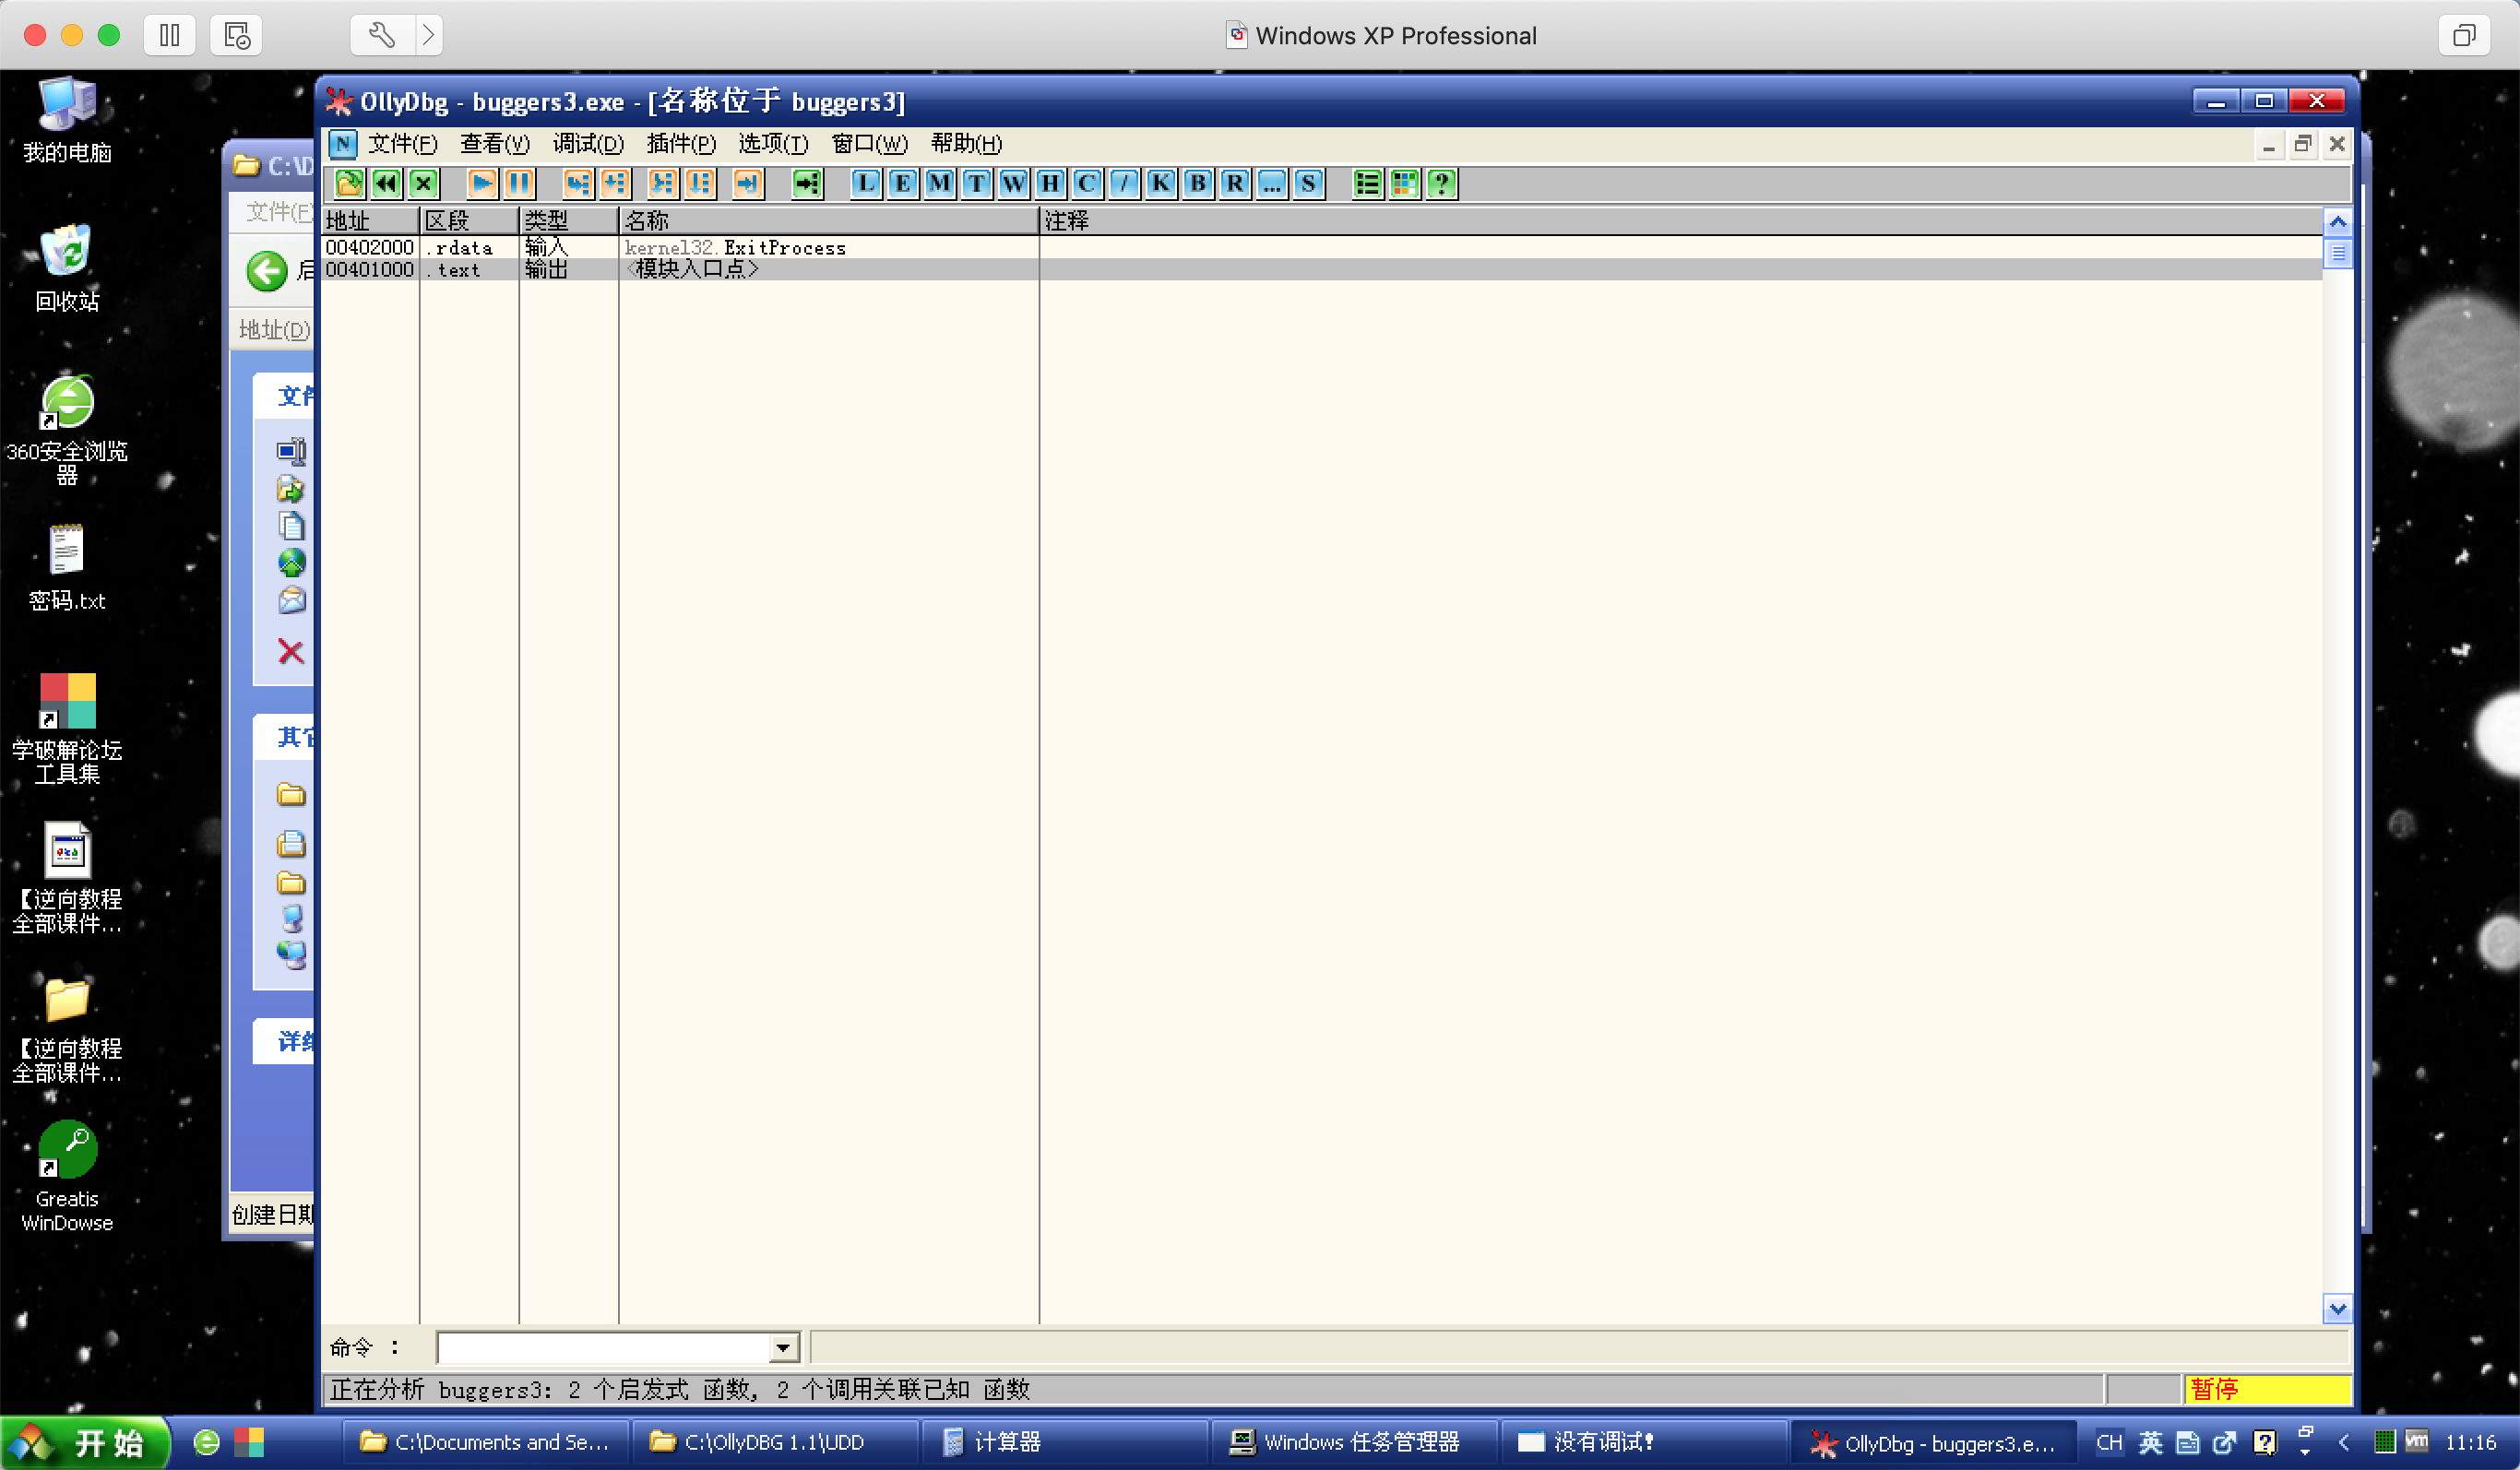This screenshot has width=2520, height=1470.
Task: Expand the 命令 command dropdown arrow
Action: click(783, 1348)
